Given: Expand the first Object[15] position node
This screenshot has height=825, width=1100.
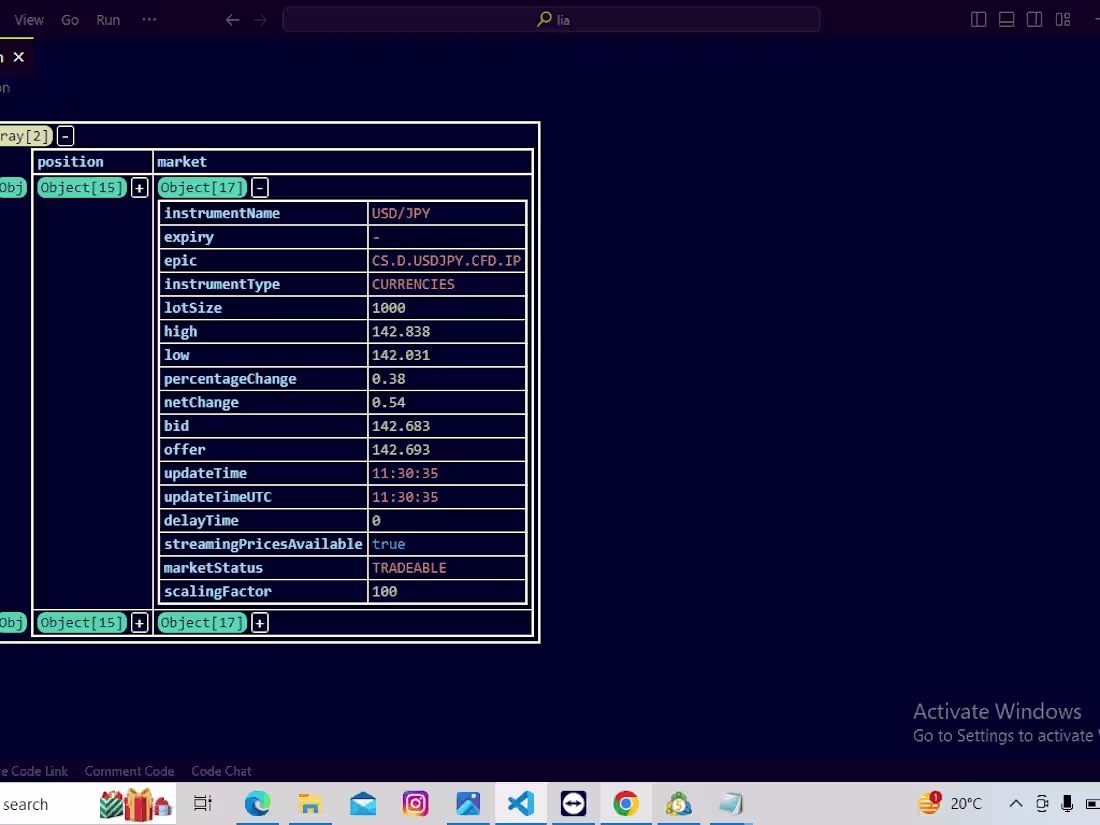Looking at the screenshot, I should pos(139,187).
